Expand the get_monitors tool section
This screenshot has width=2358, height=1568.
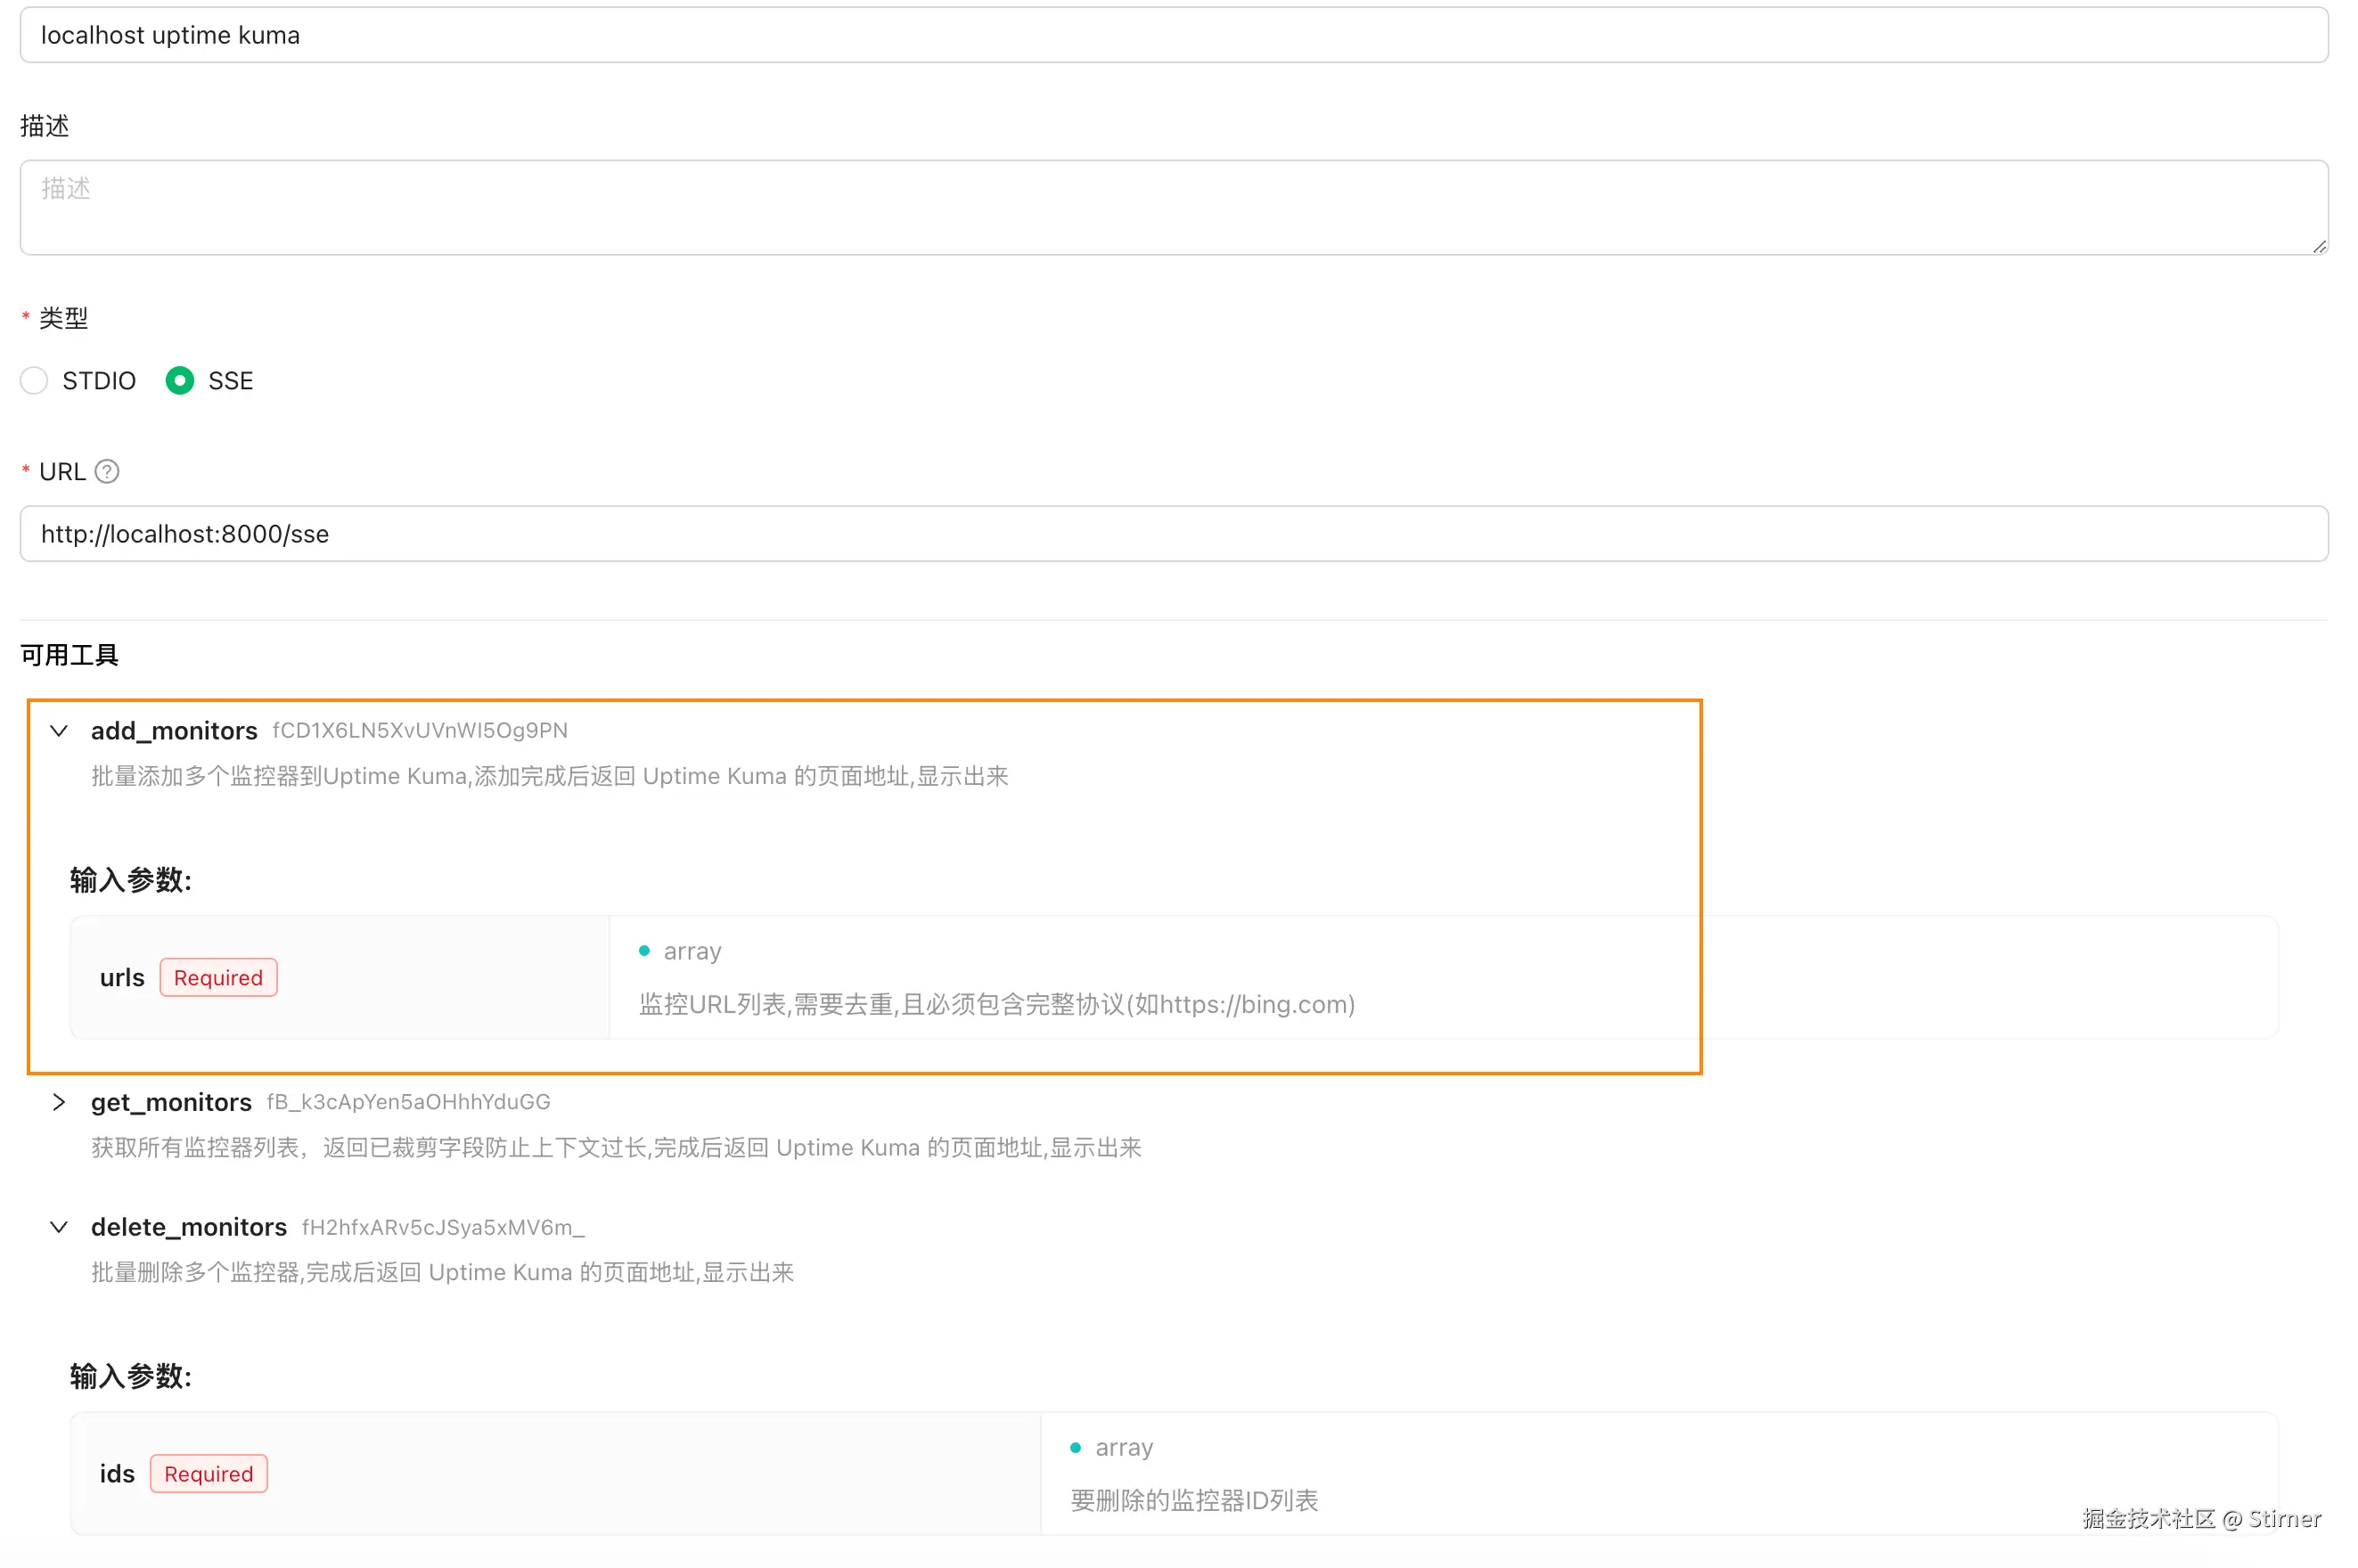point(59,1102)
